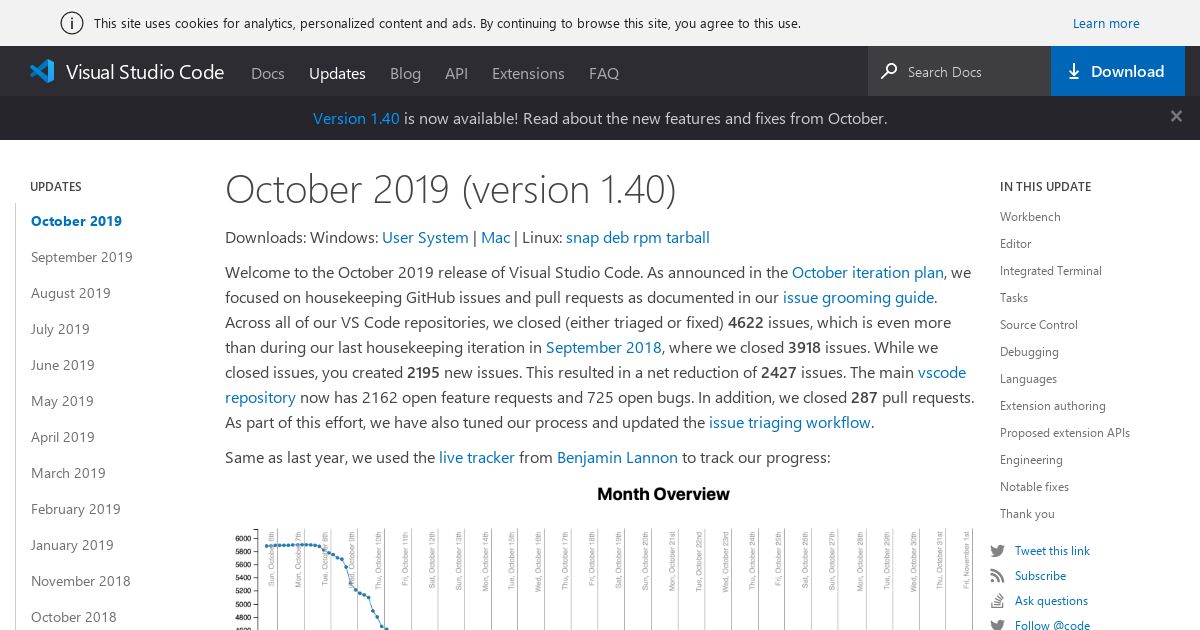Open the October iteration plan link
The image size is (1200, 630).
(x=868, y=272)
